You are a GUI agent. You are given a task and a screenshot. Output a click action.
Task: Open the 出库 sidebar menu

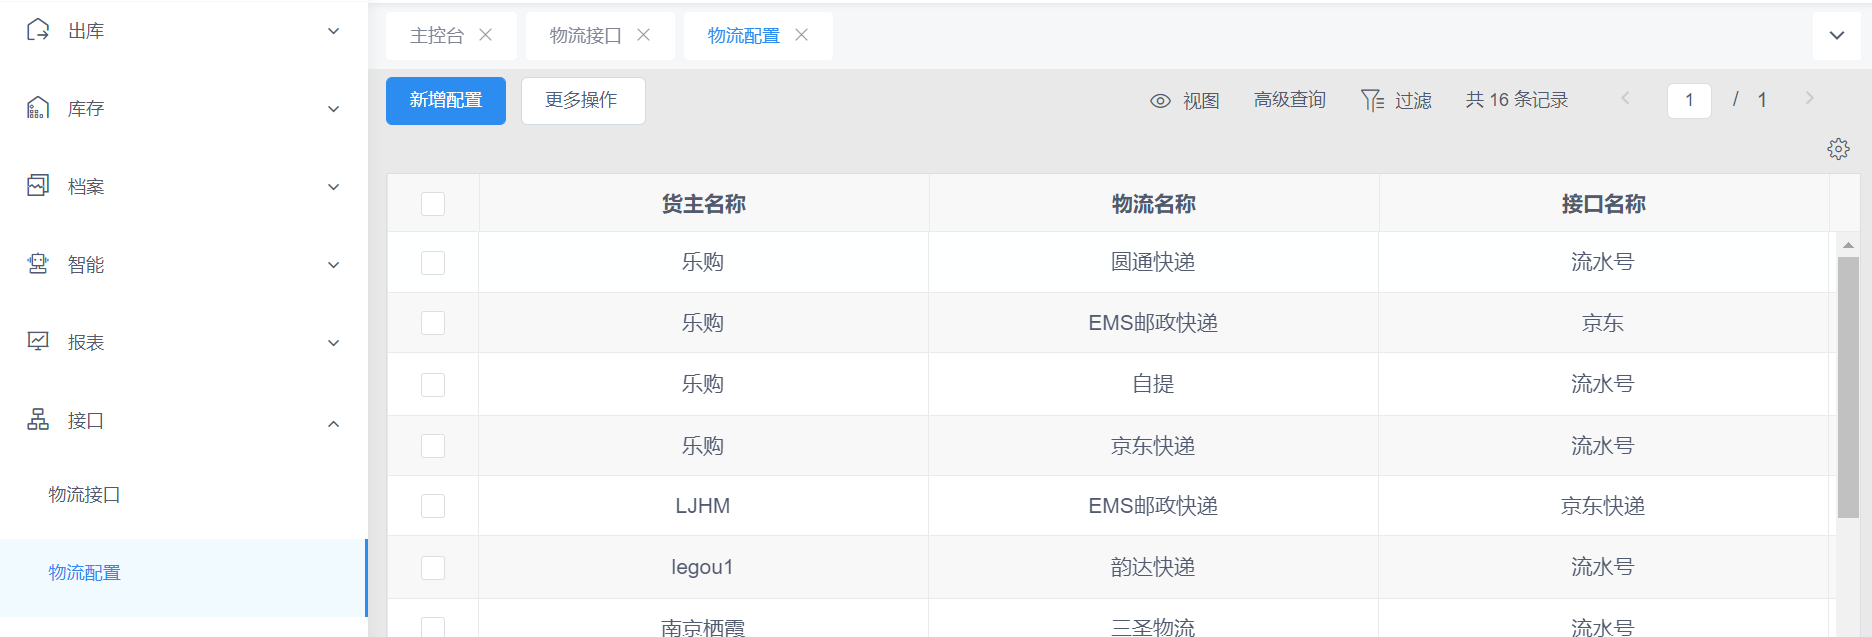[184, 31]
